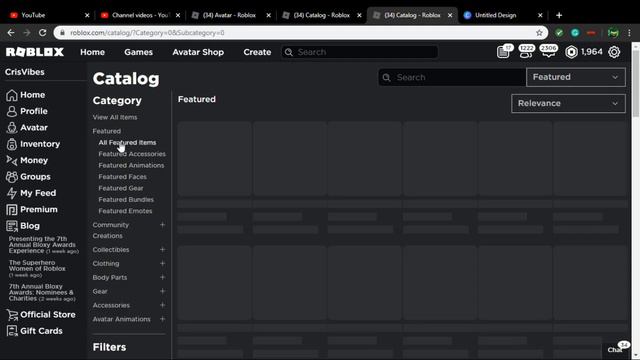The height and width of the screenshot is (360, 640).
Task: Select Featured Faces
Action: click(122, 177)
